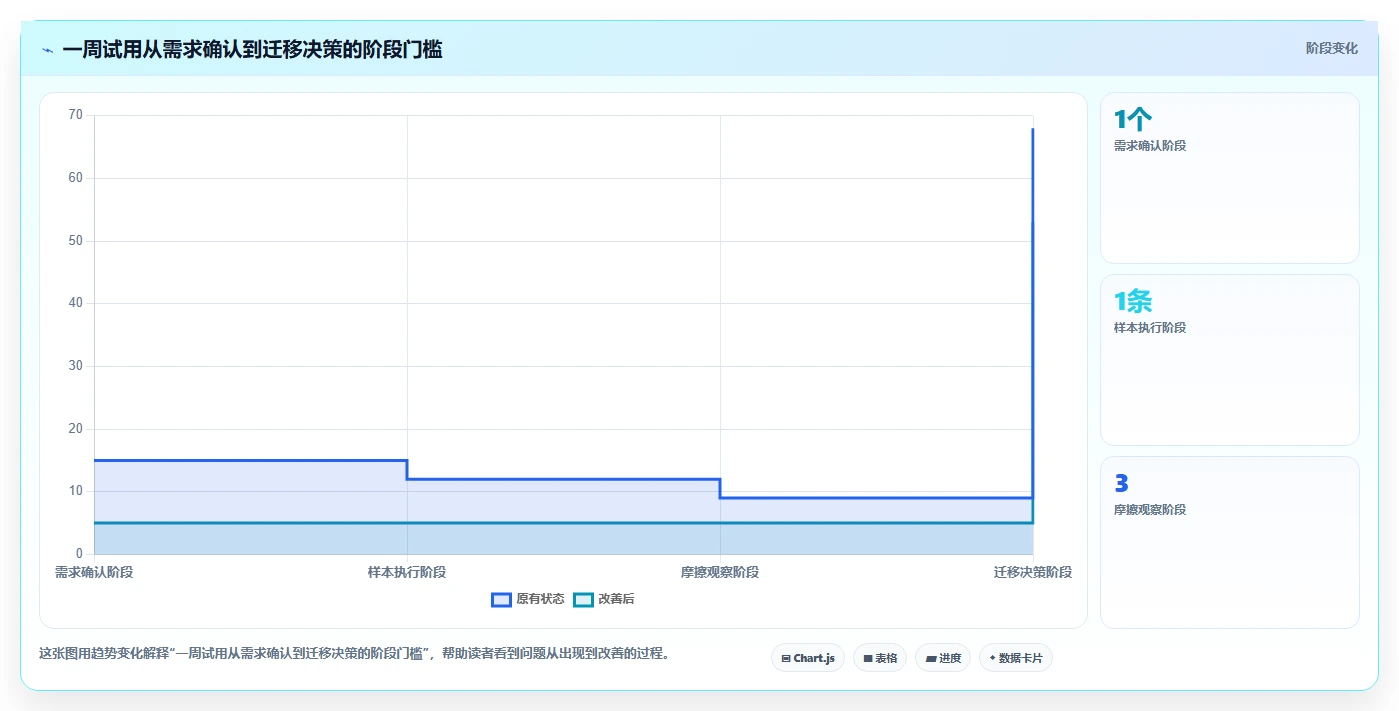Screen dimensions: 1399x711
Task: Click the y-axis value 40
Action: 76,303
